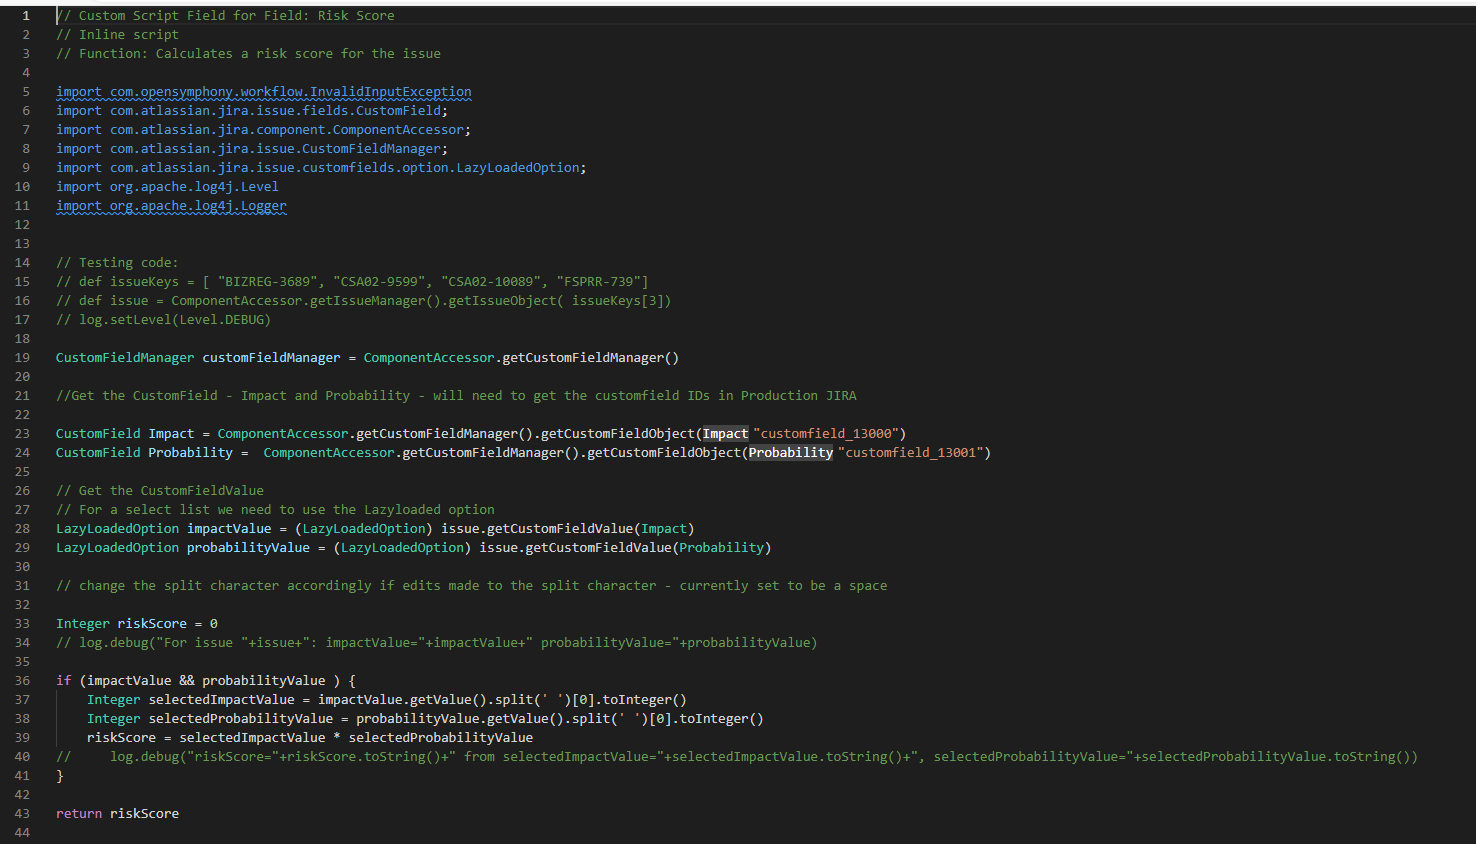This screenshot has height=844, width=1476.
Task: Click the '// Testing code:' comment
Action: pos(117,263)
